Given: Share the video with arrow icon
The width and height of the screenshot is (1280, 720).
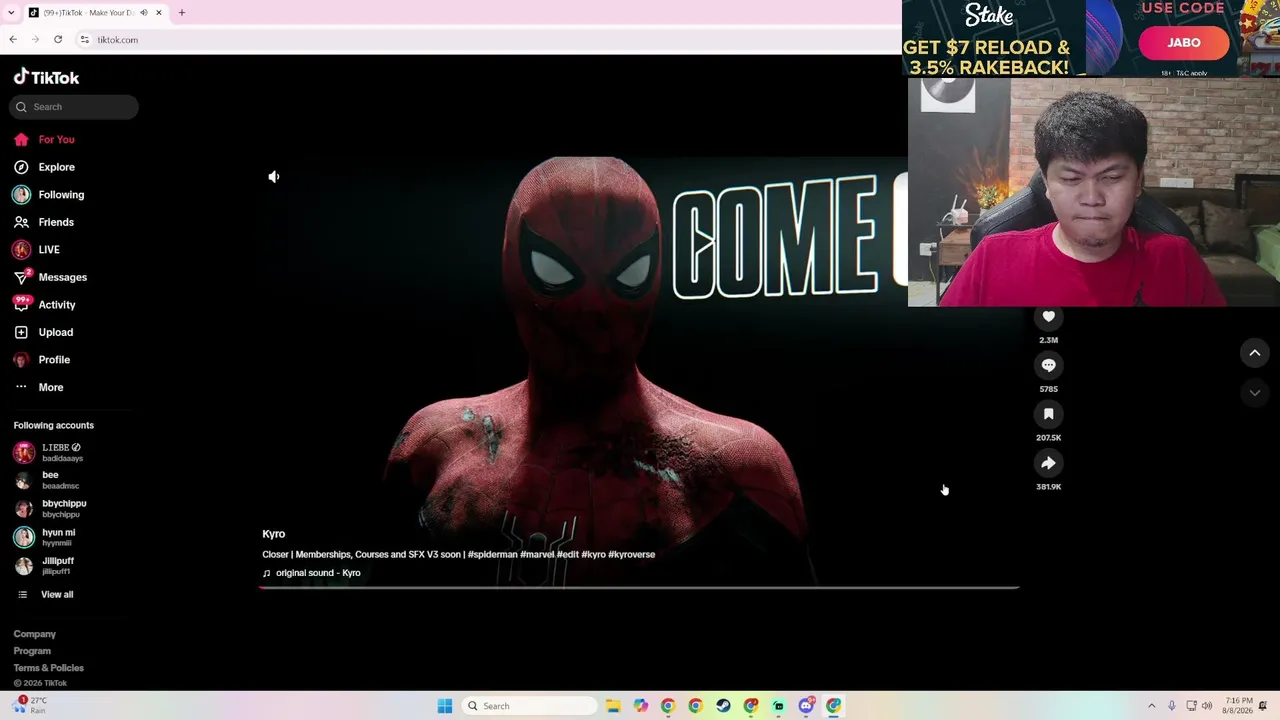Looking at the screenshot, I should point(1048,463).
